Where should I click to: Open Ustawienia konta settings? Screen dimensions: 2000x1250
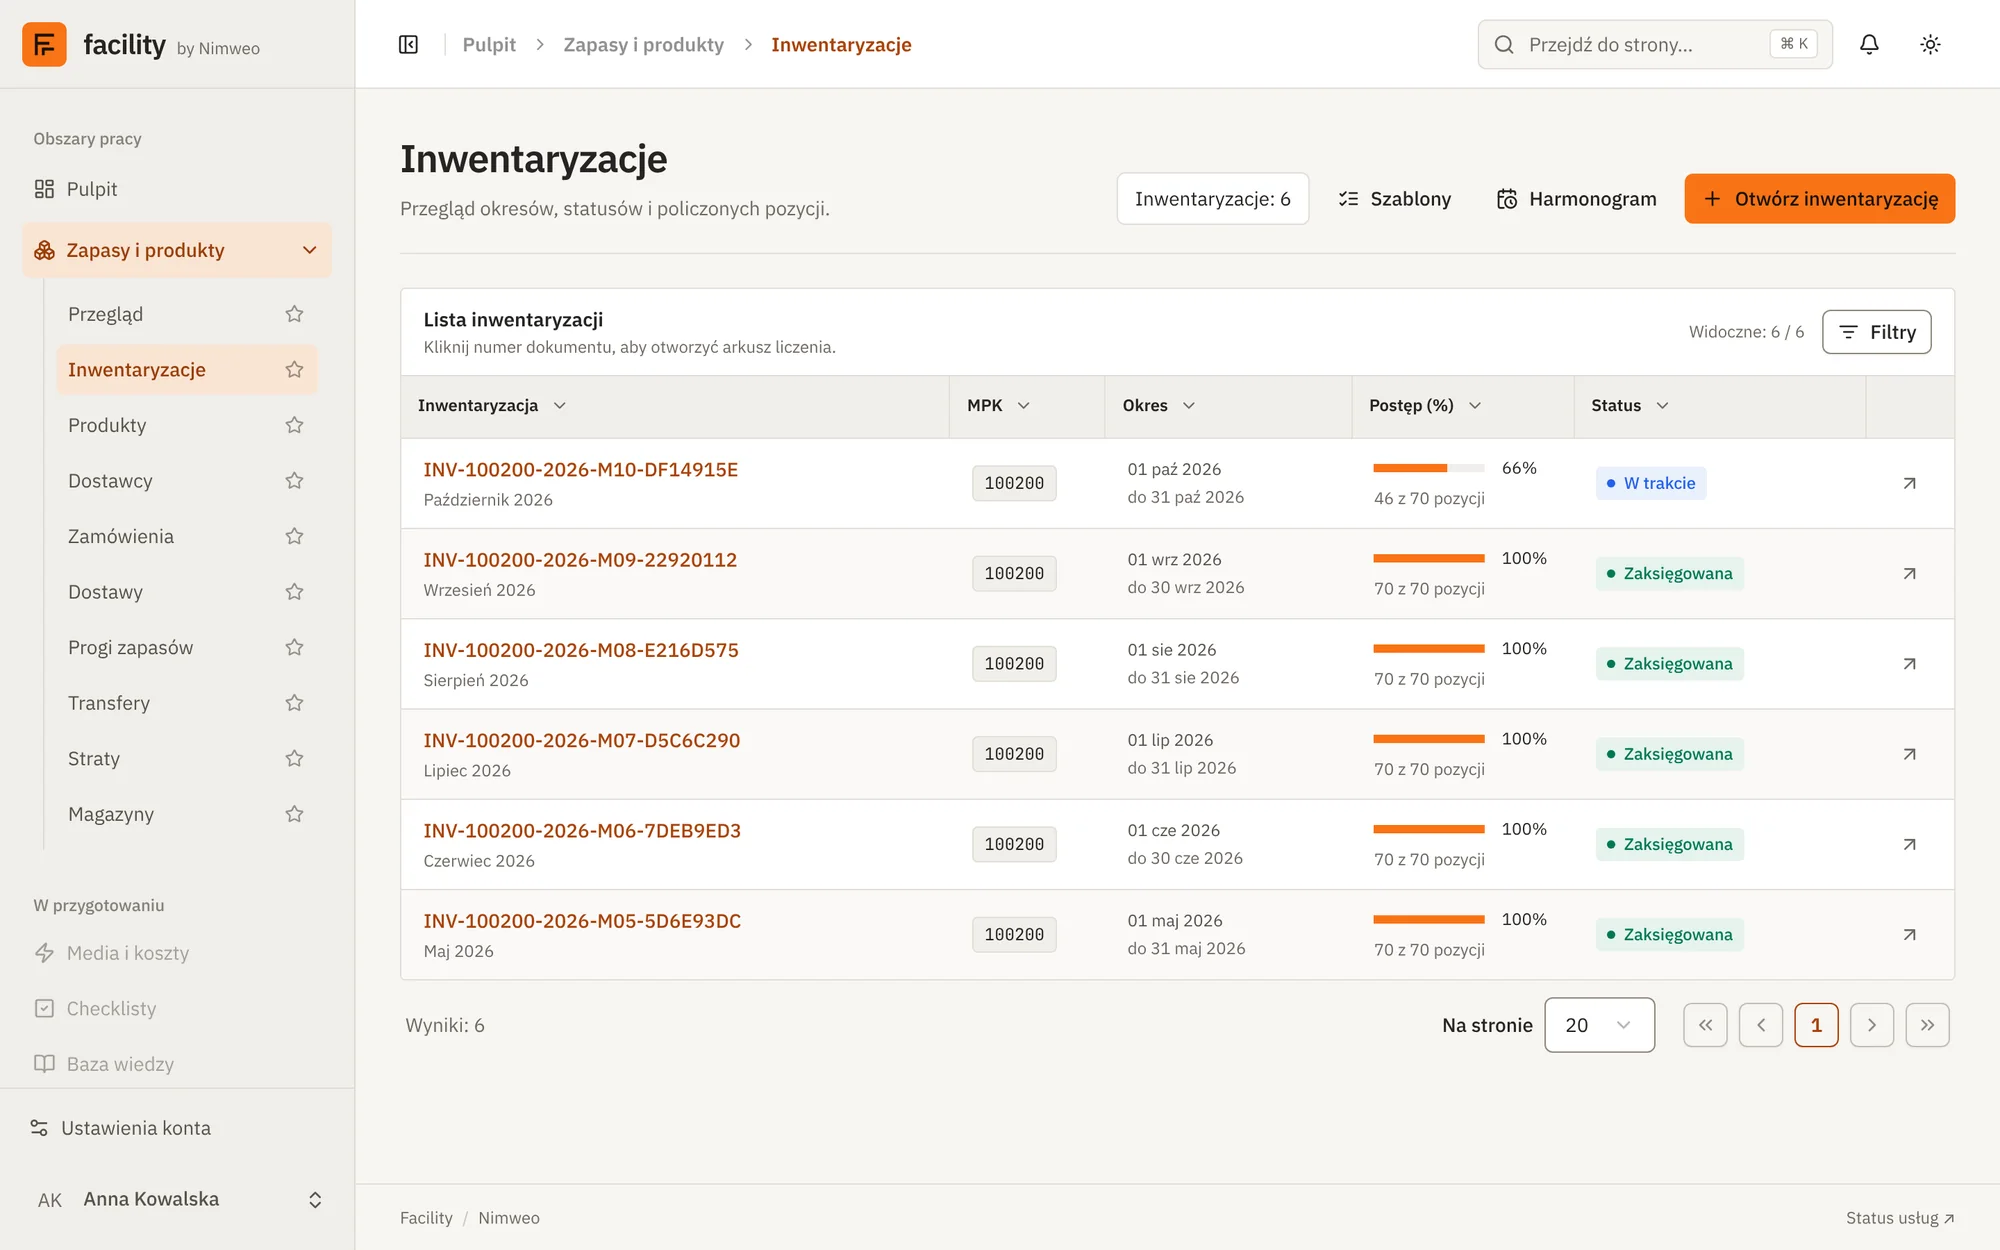pyautogui.click(x=120, y=1128)
